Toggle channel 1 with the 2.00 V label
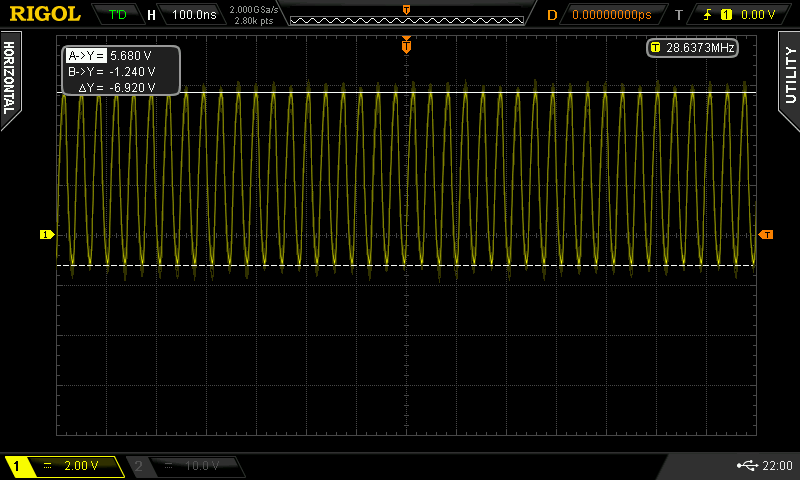 pyautogui.click(x=65, y=466)
